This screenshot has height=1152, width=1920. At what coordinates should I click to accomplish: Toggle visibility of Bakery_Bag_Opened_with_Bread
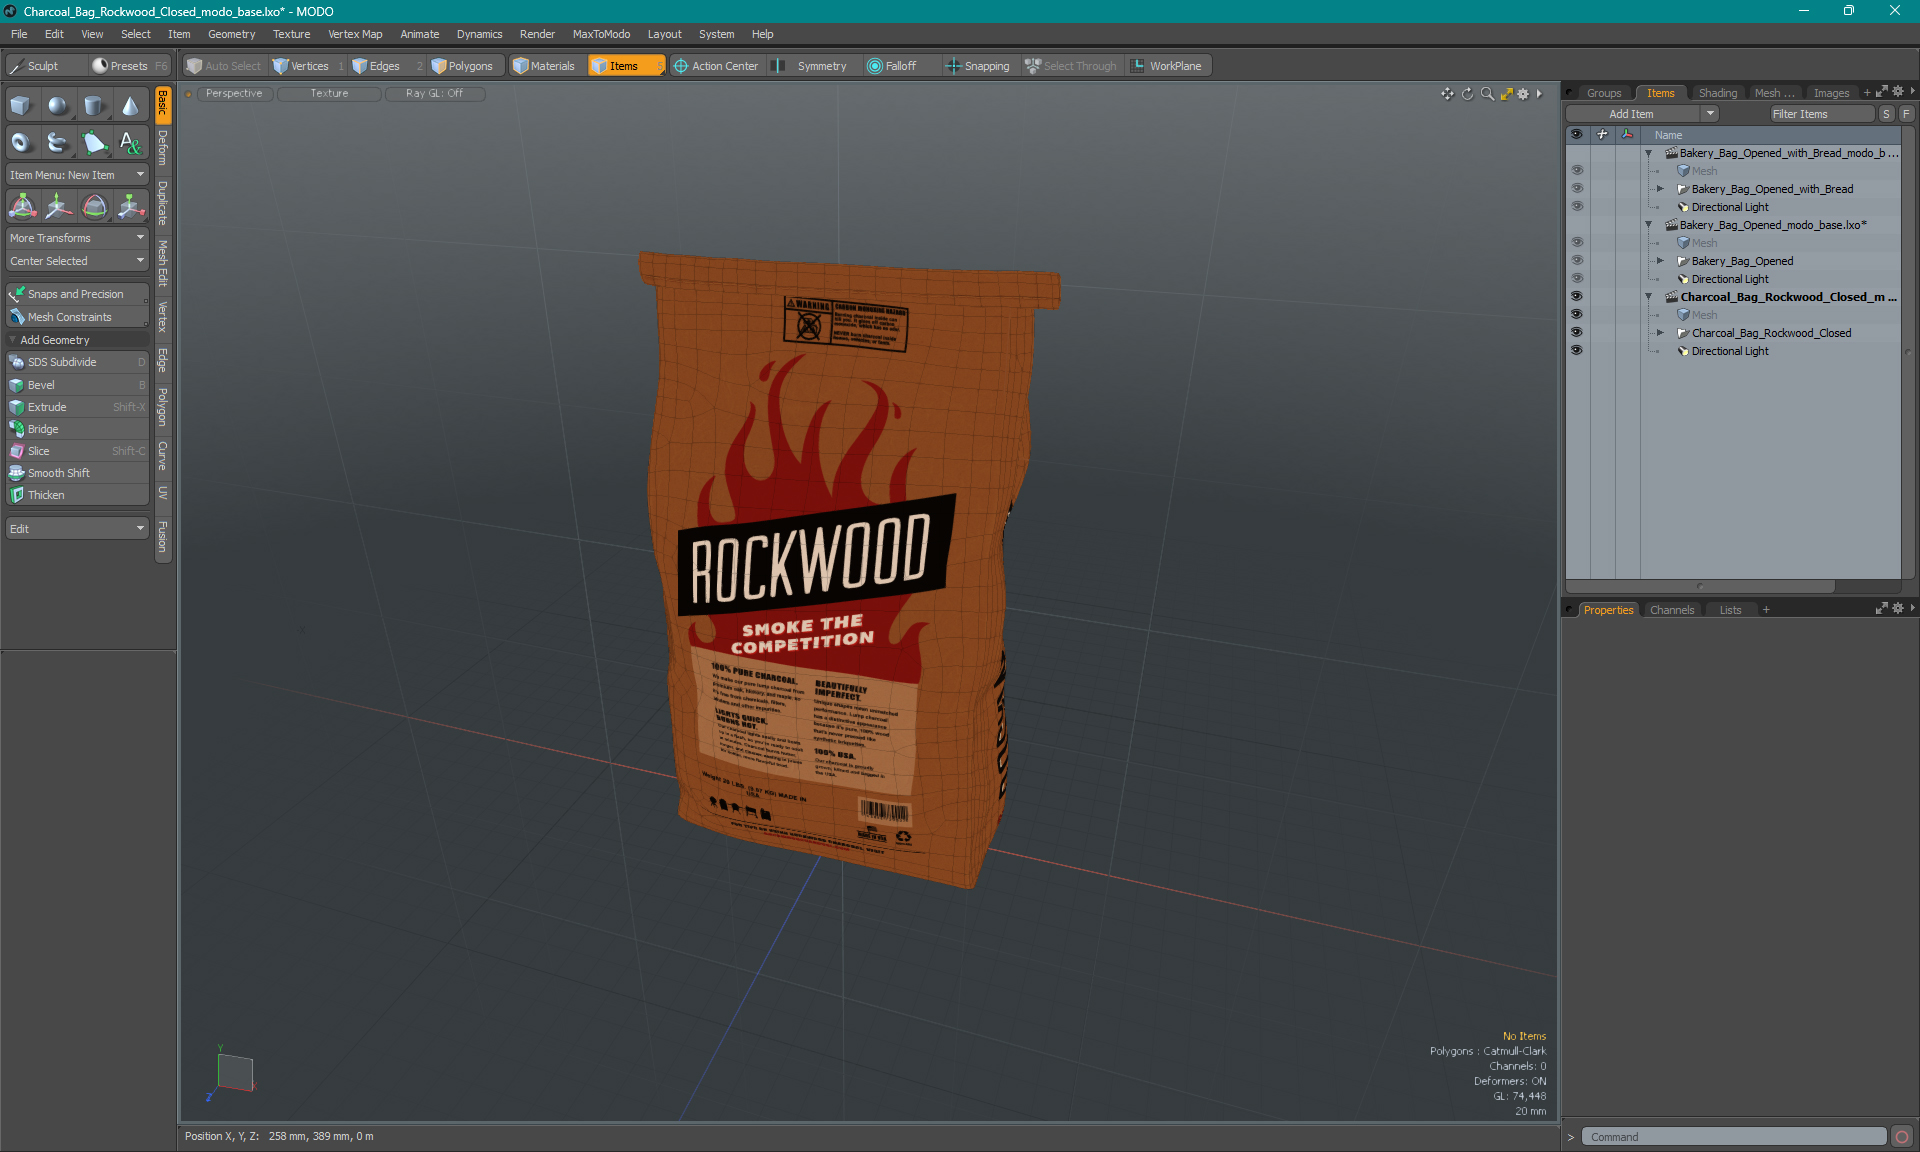1577,189
